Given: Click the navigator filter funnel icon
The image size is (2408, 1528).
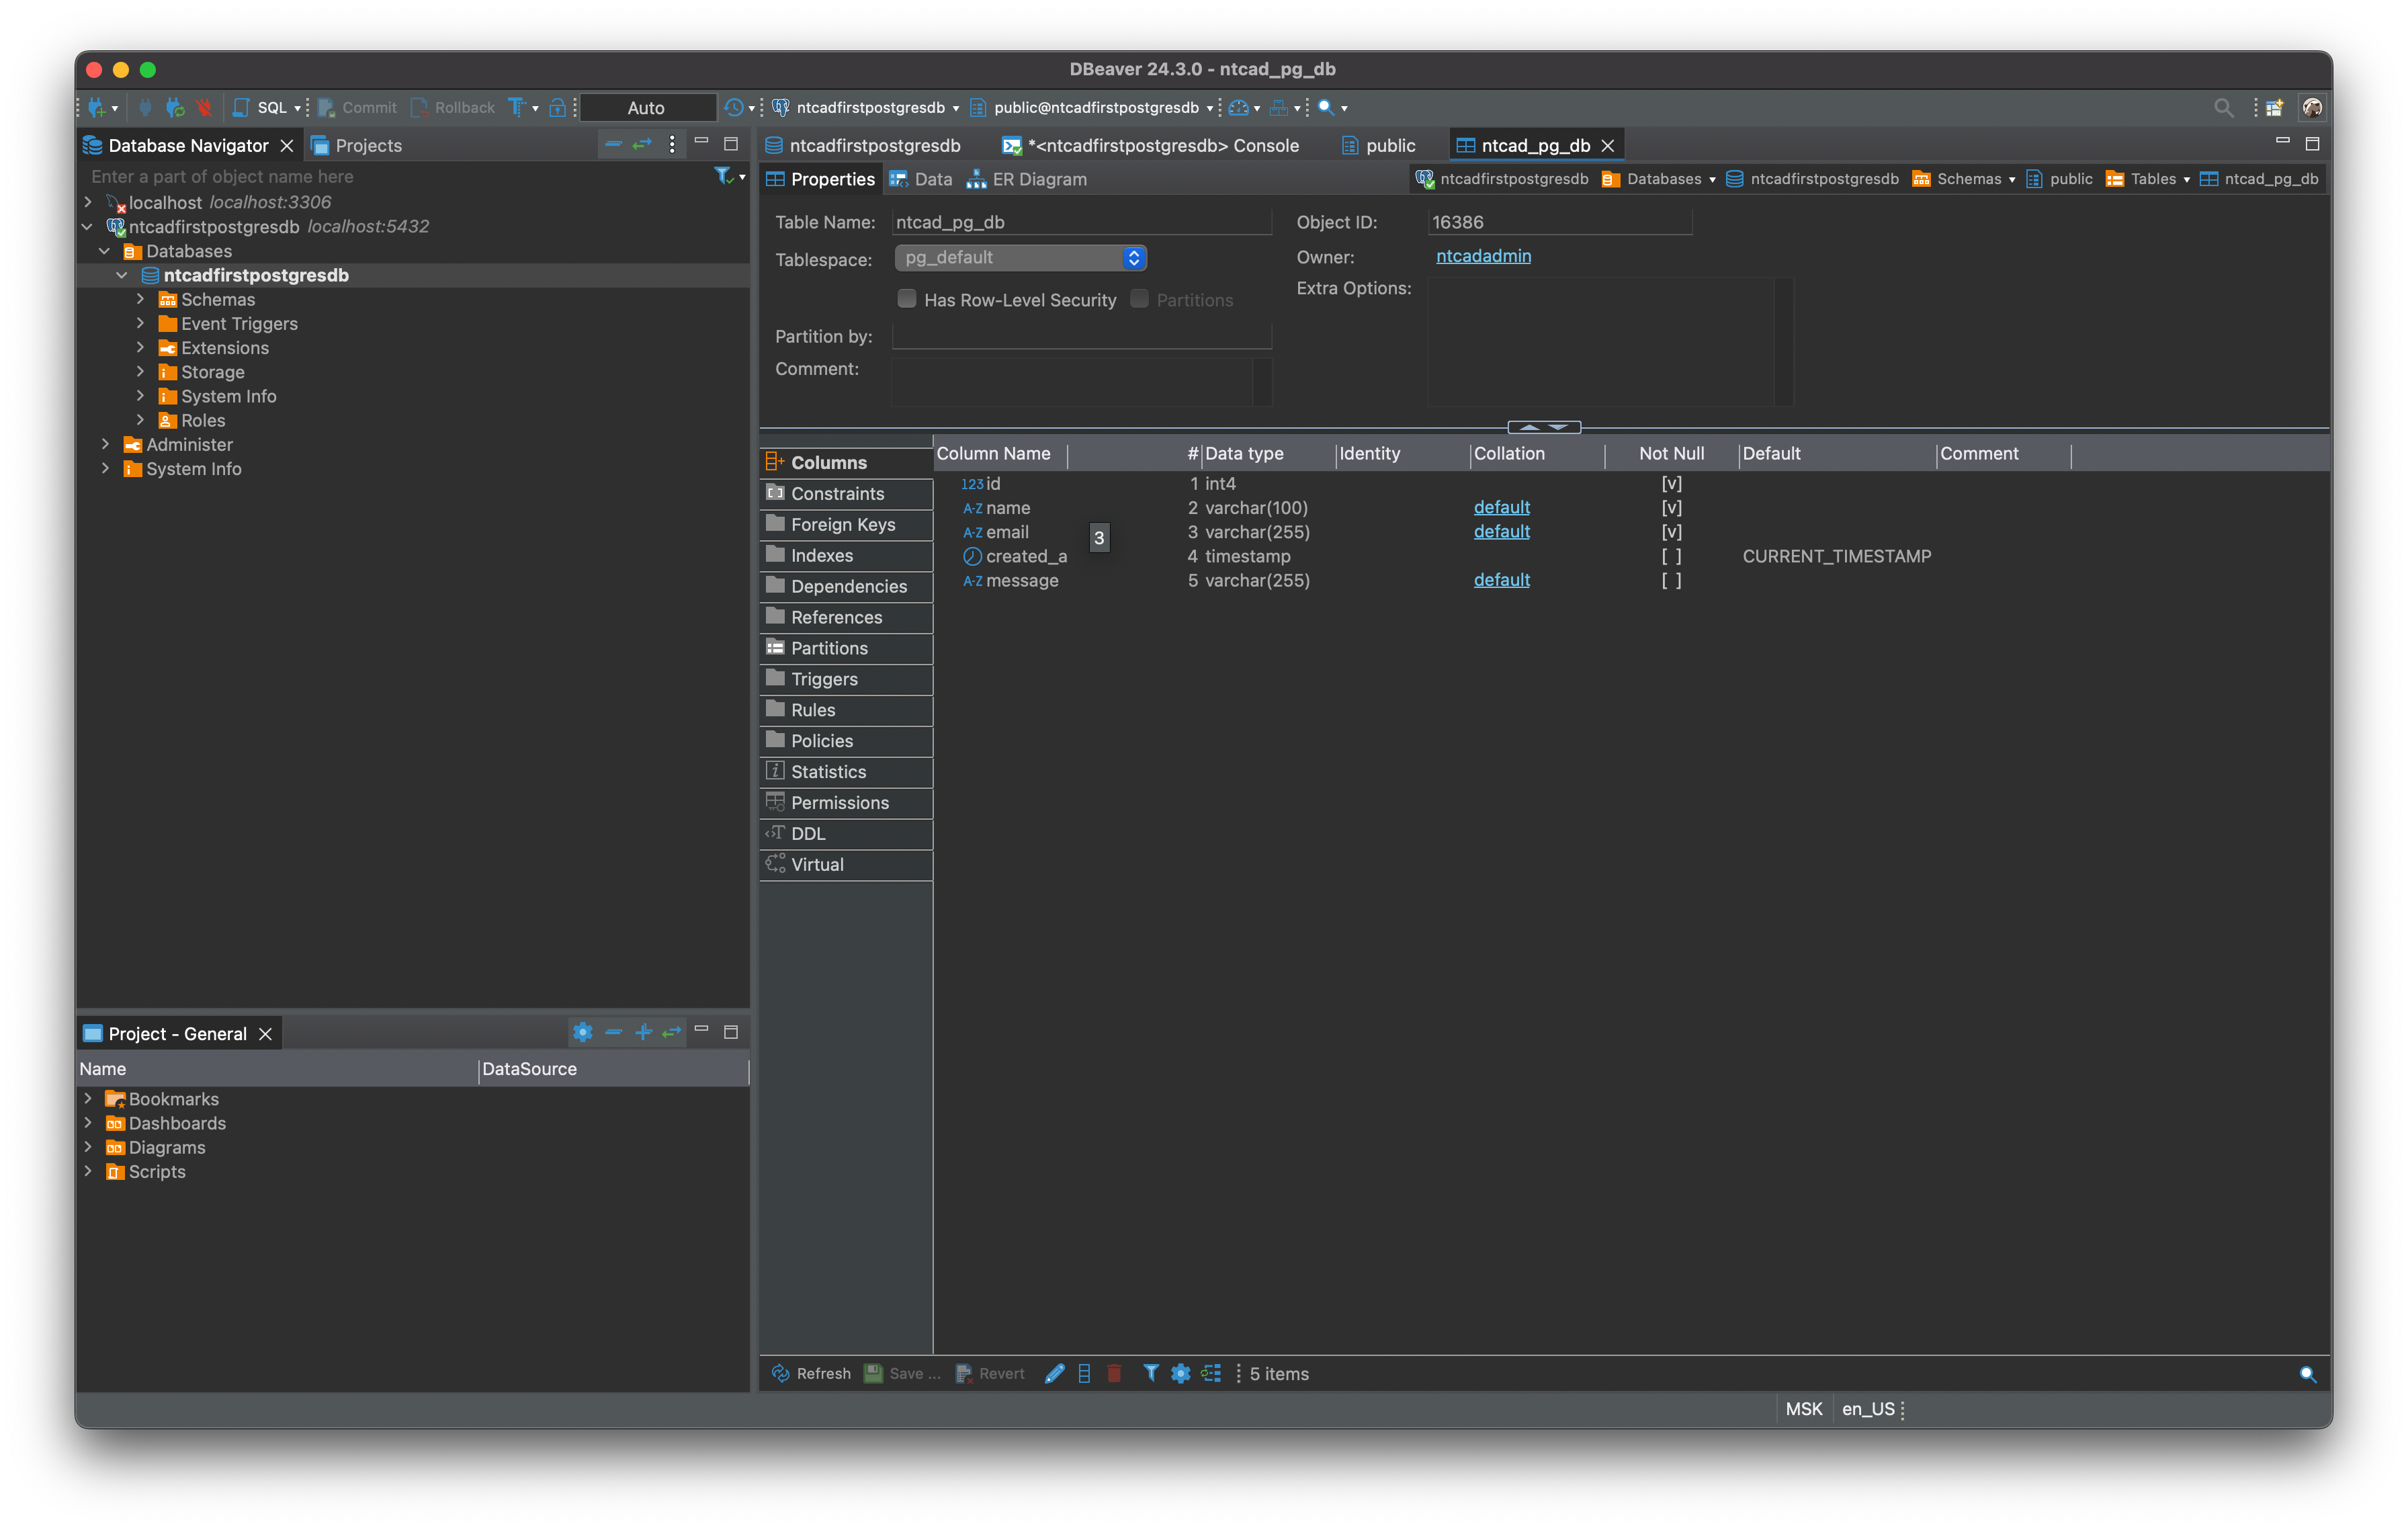Looking at the screenshot, I should point(723,176).
